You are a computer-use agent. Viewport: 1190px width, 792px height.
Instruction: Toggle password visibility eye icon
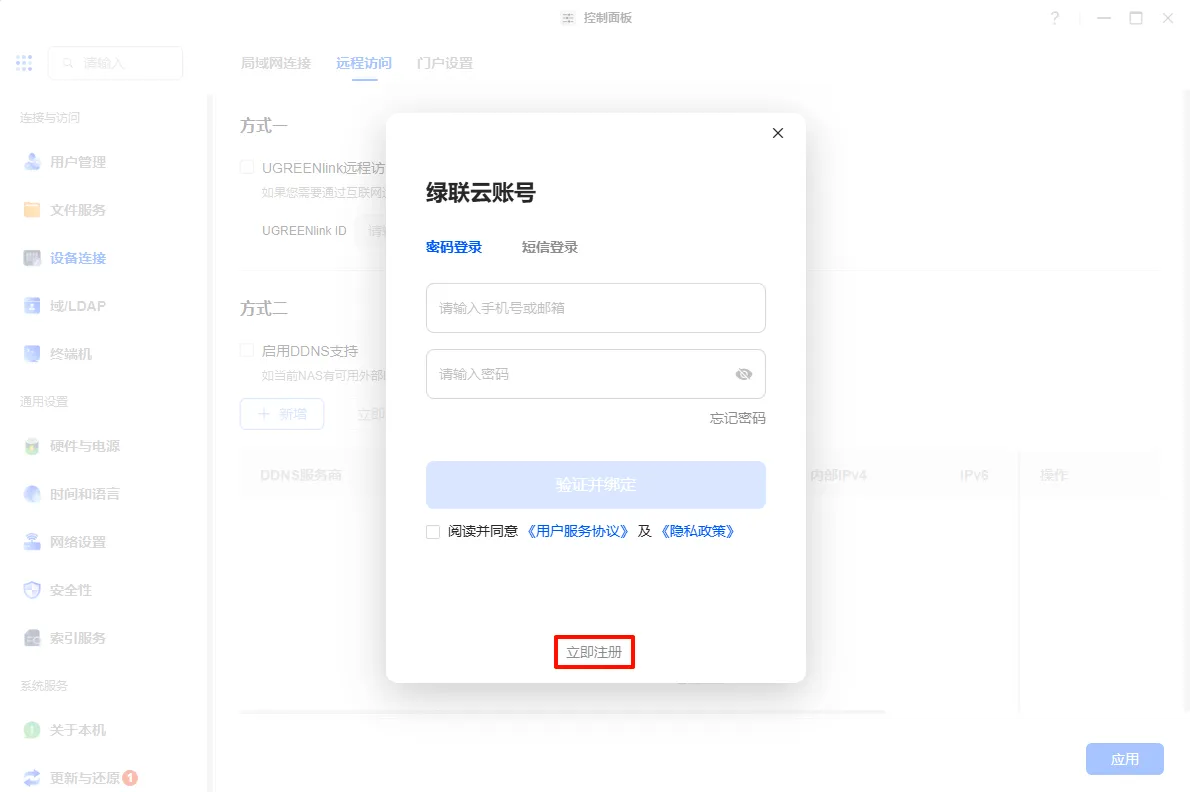pyautogui.click(x=743, y=374)
